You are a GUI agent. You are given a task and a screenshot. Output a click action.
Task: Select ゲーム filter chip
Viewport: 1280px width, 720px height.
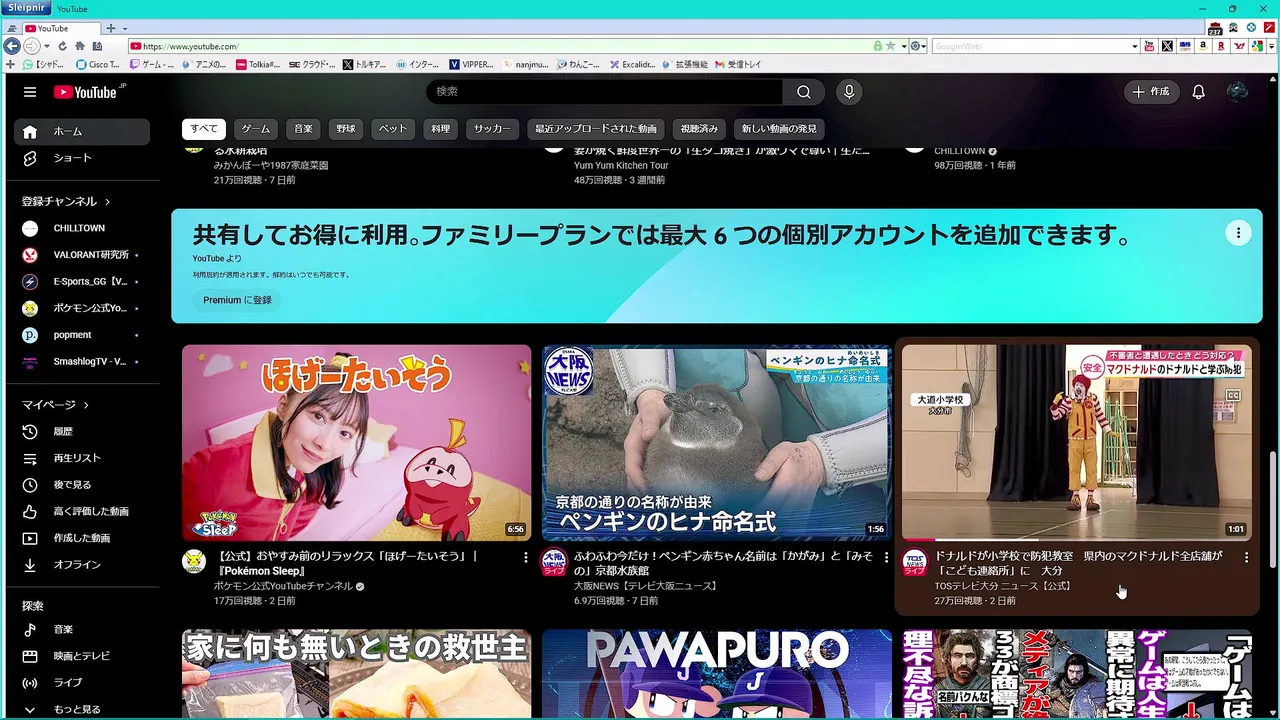coord(256,129)
